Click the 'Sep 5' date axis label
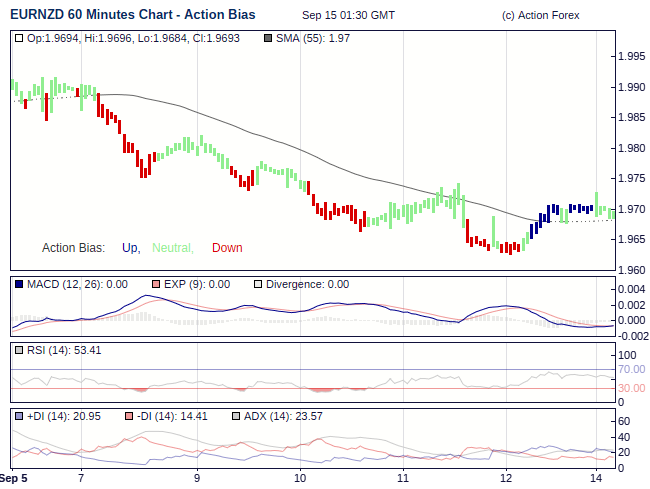The width and height of the screenshot is (650, 489). [13, 478]
